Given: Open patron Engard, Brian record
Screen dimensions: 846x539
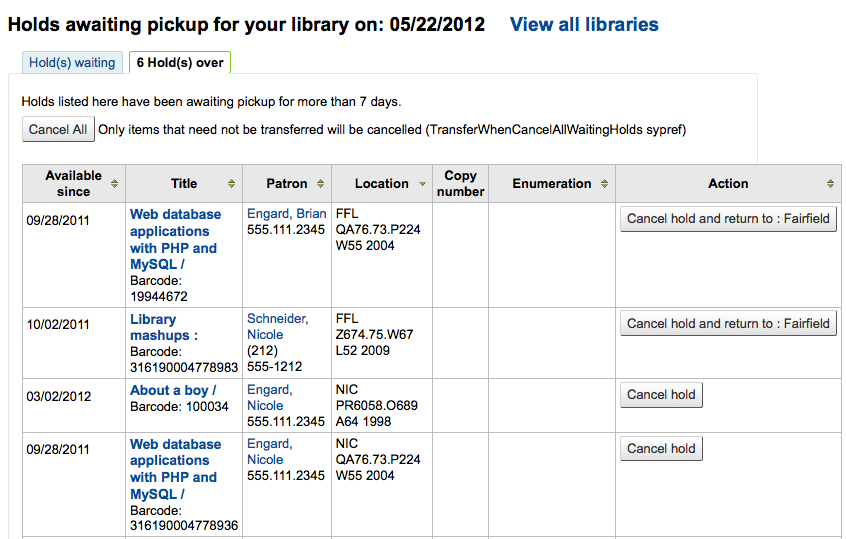Looking at the screenshot, I should (286, 214).
